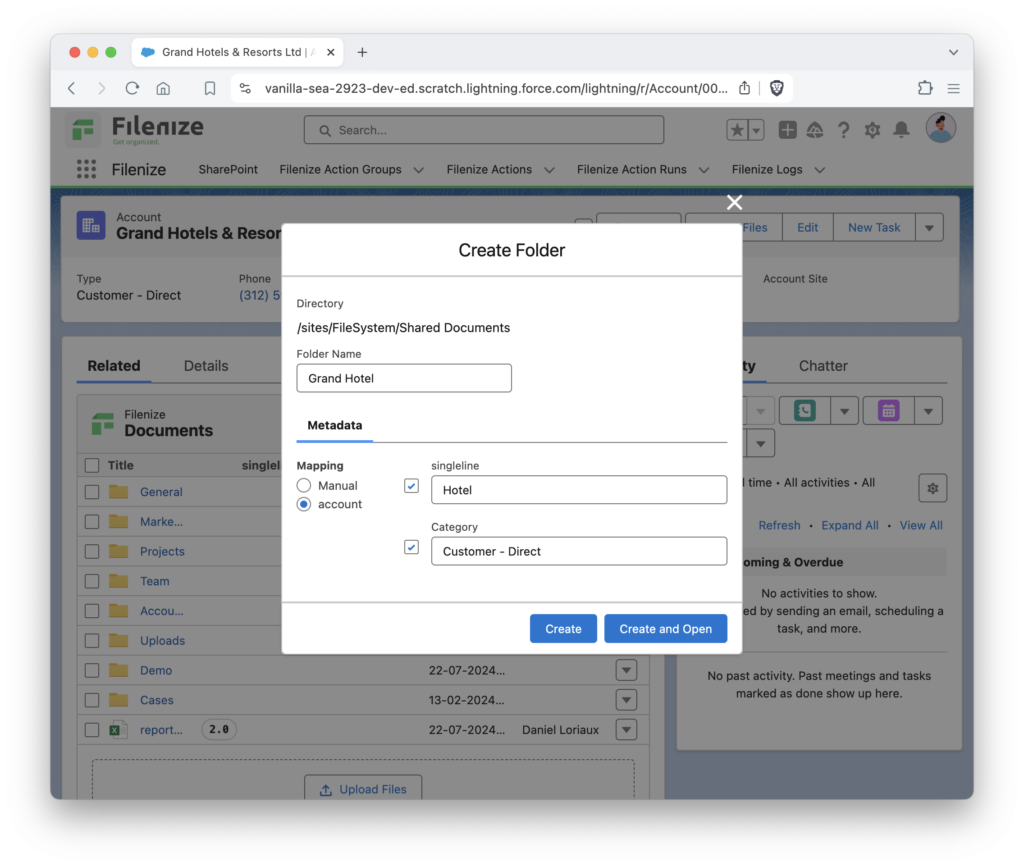This screenshot has width=1024, height=866.
Task: Click the Salesforce Search box
Action: (x=484, y=130)
